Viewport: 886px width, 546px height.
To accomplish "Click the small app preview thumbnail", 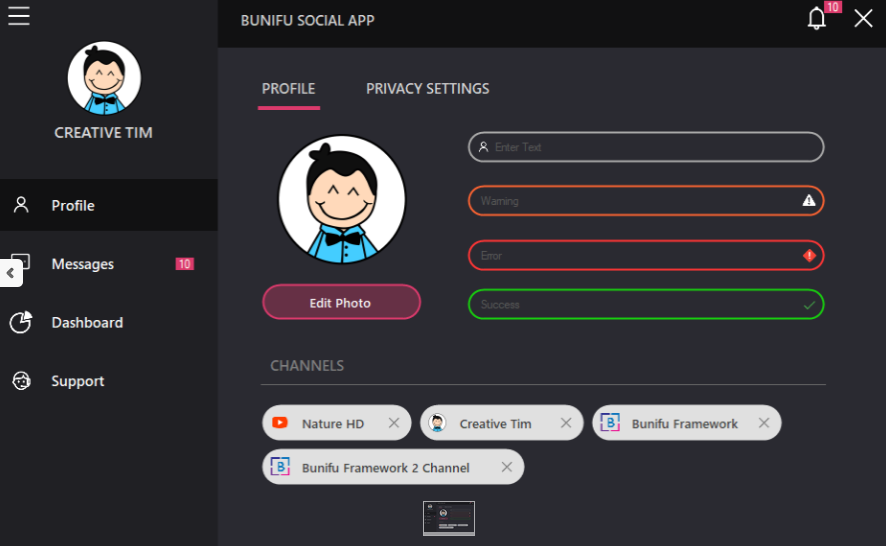I will click(449, 518).
